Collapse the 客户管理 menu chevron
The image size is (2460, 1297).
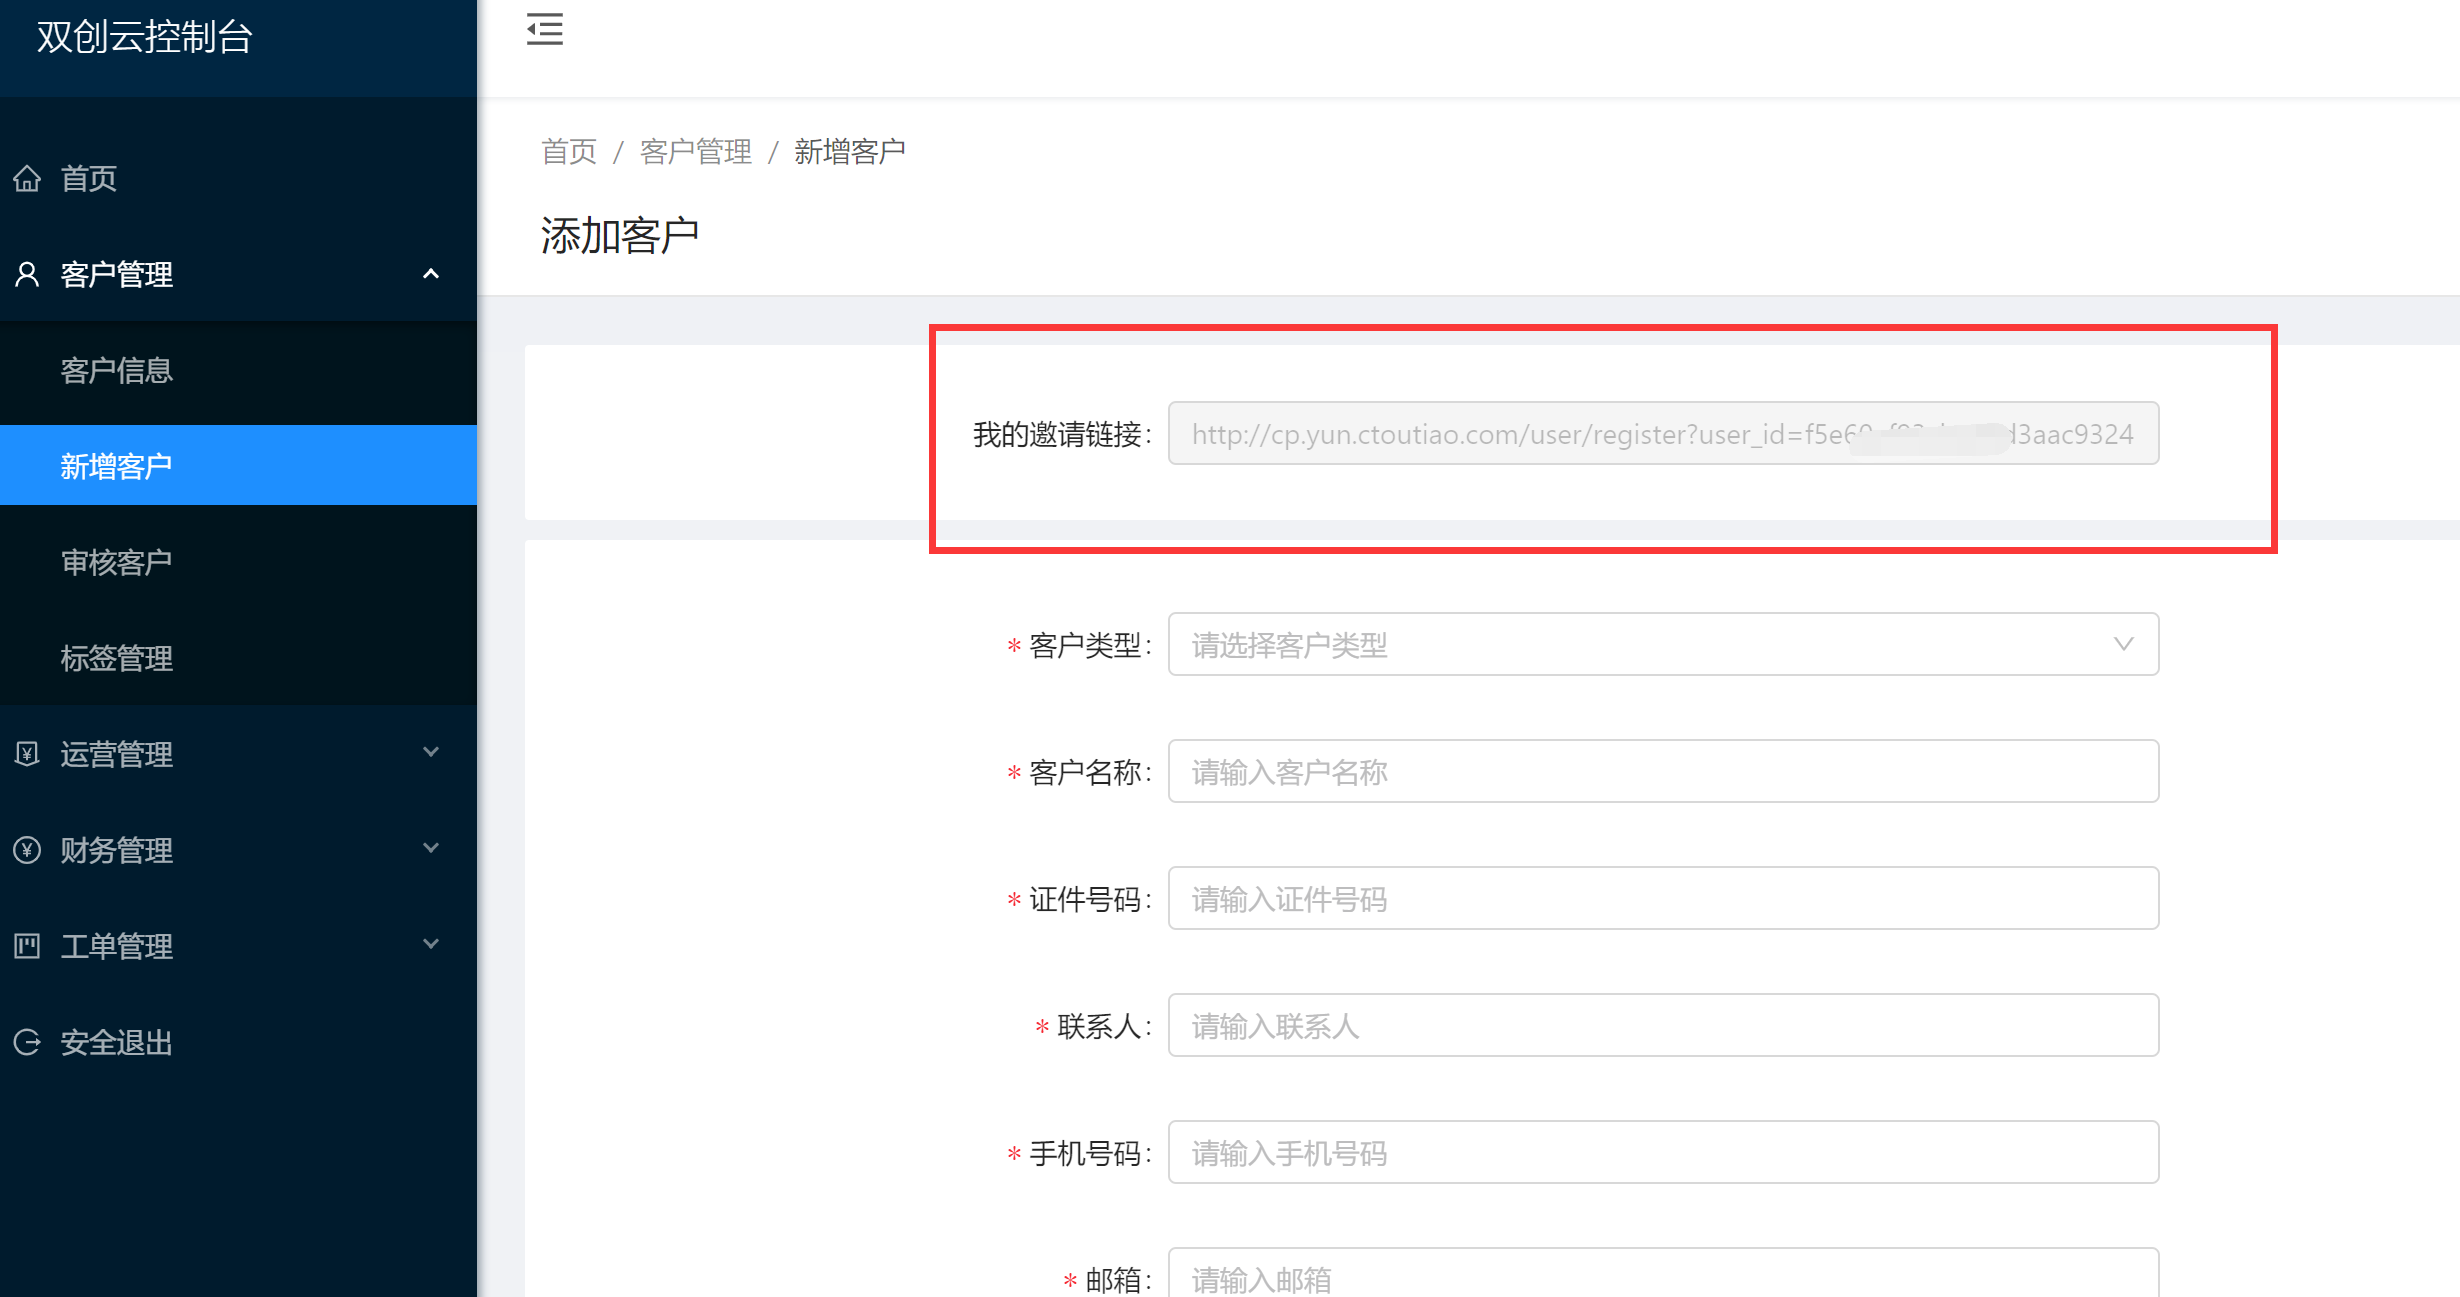pos(431,274)
